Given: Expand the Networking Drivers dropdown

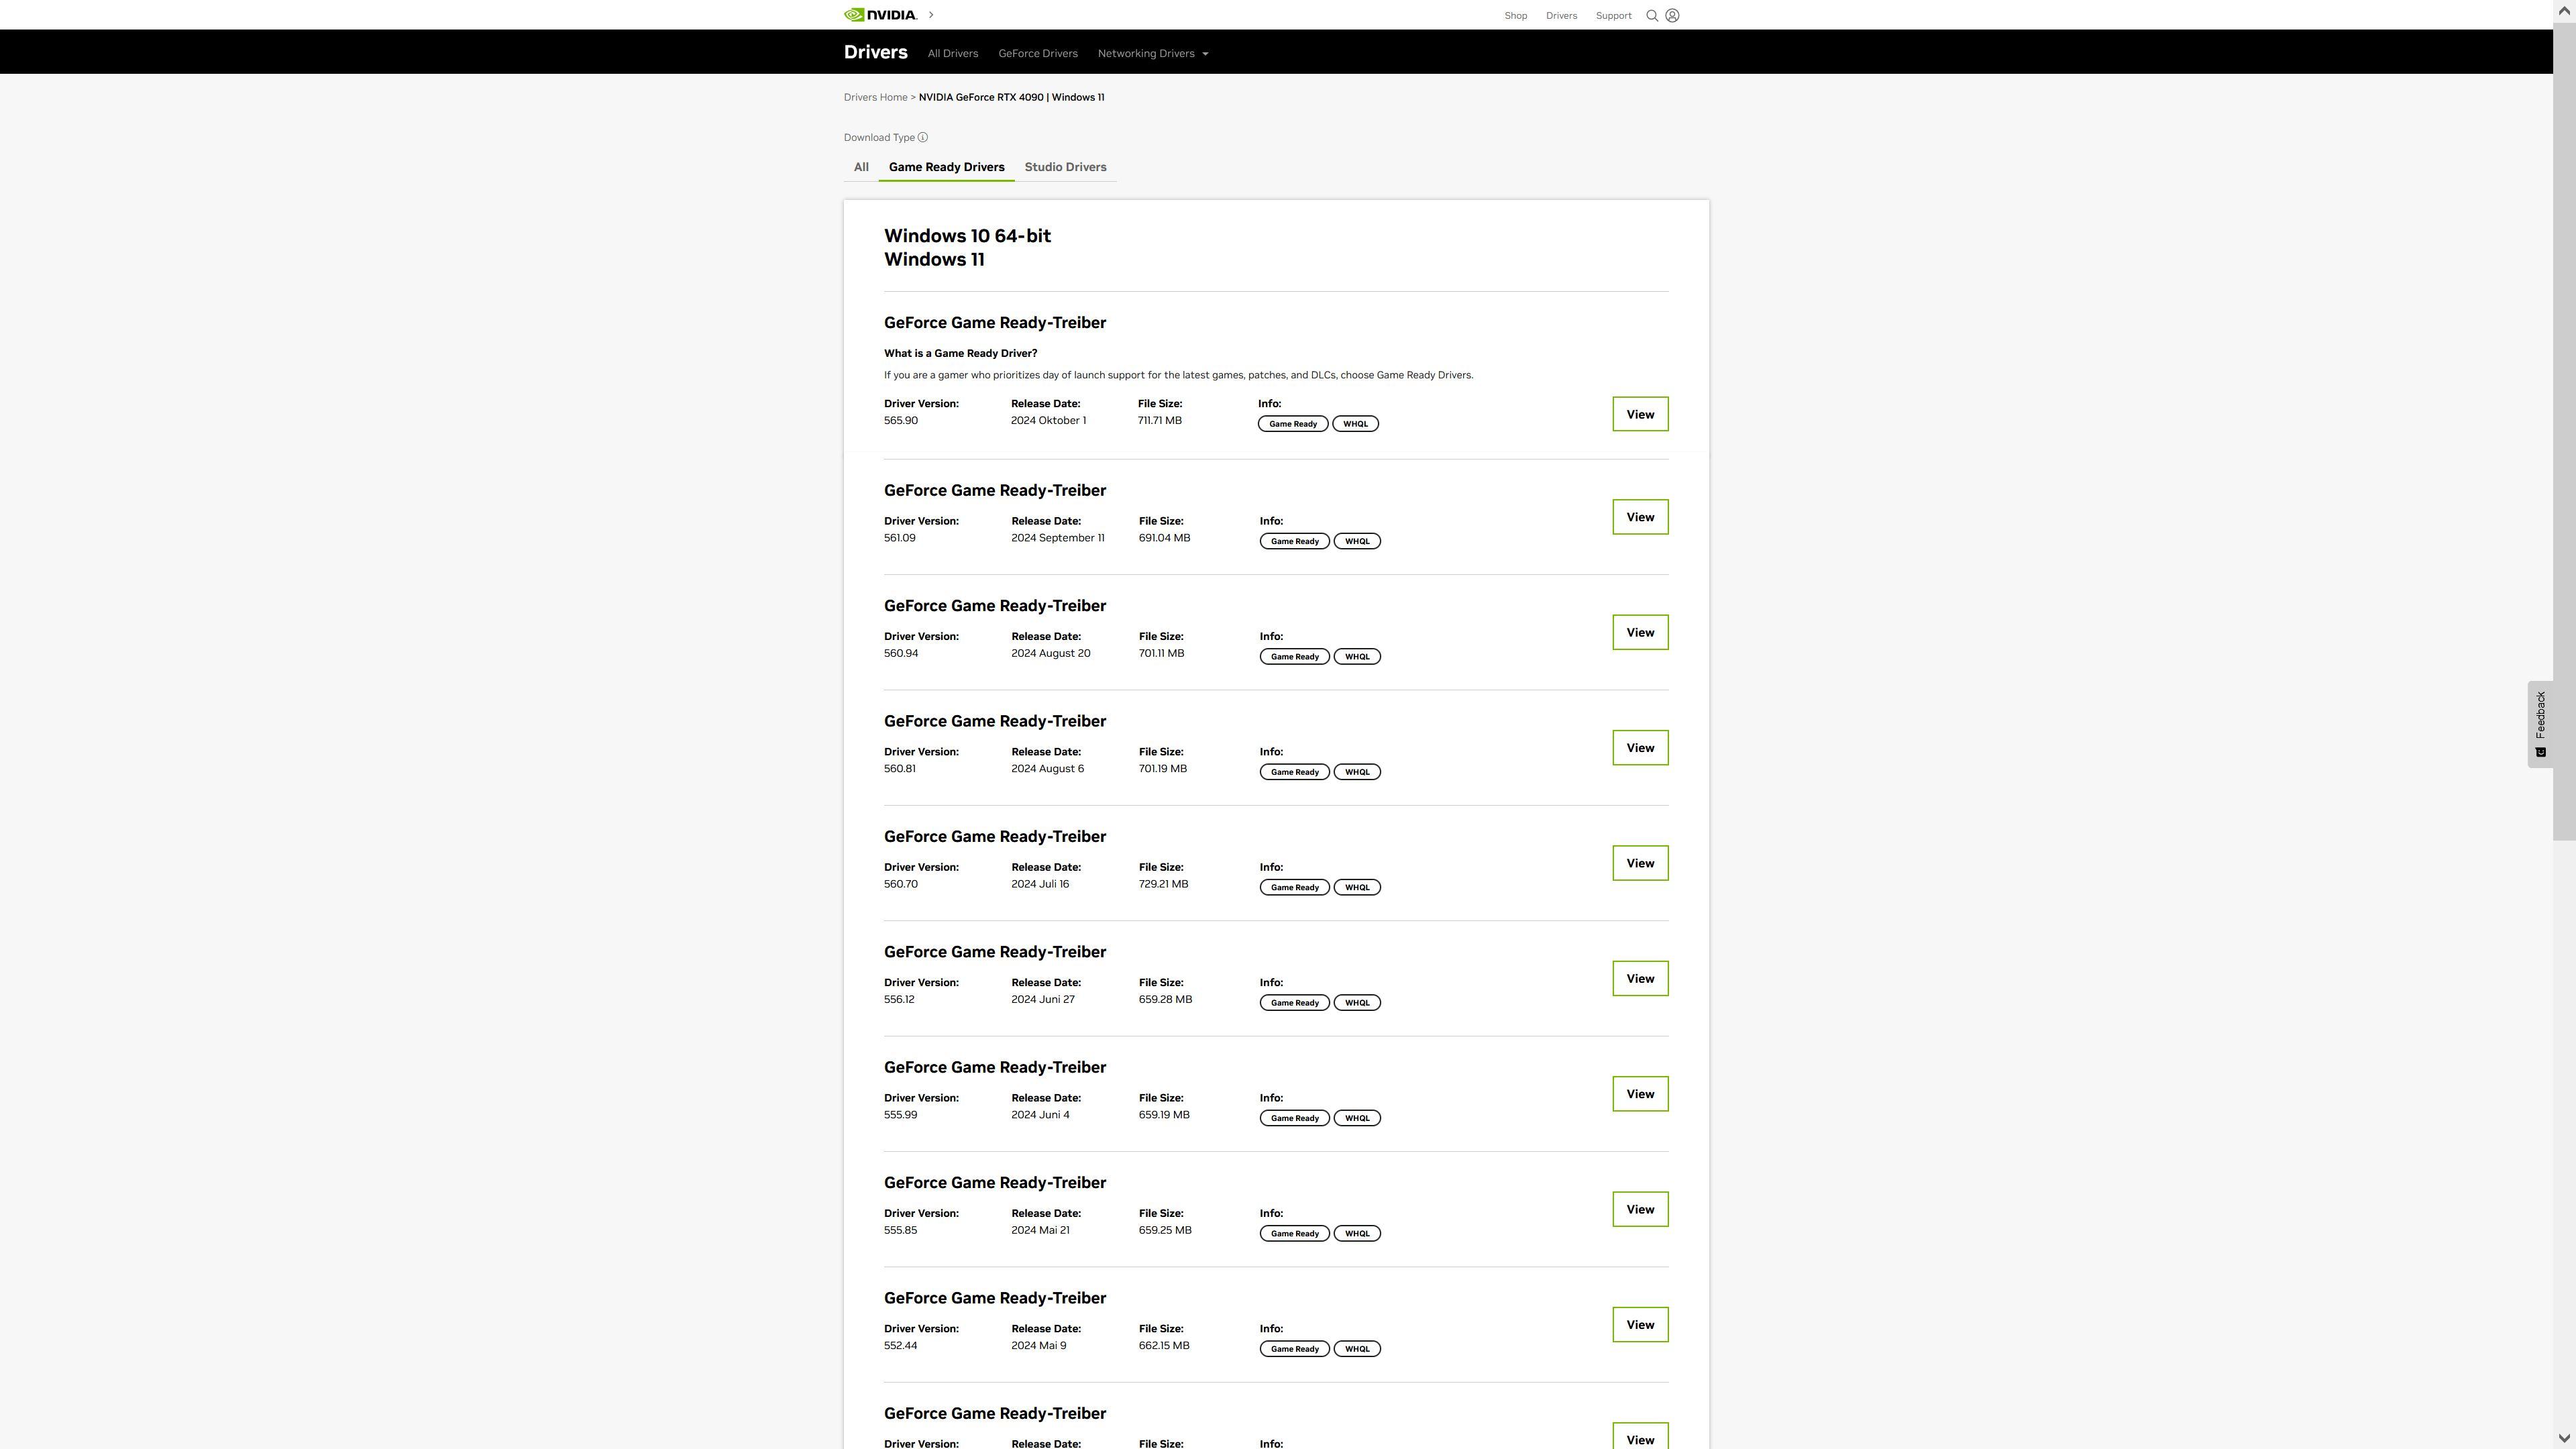Looking at the screenshot, I should (1153, 54).
